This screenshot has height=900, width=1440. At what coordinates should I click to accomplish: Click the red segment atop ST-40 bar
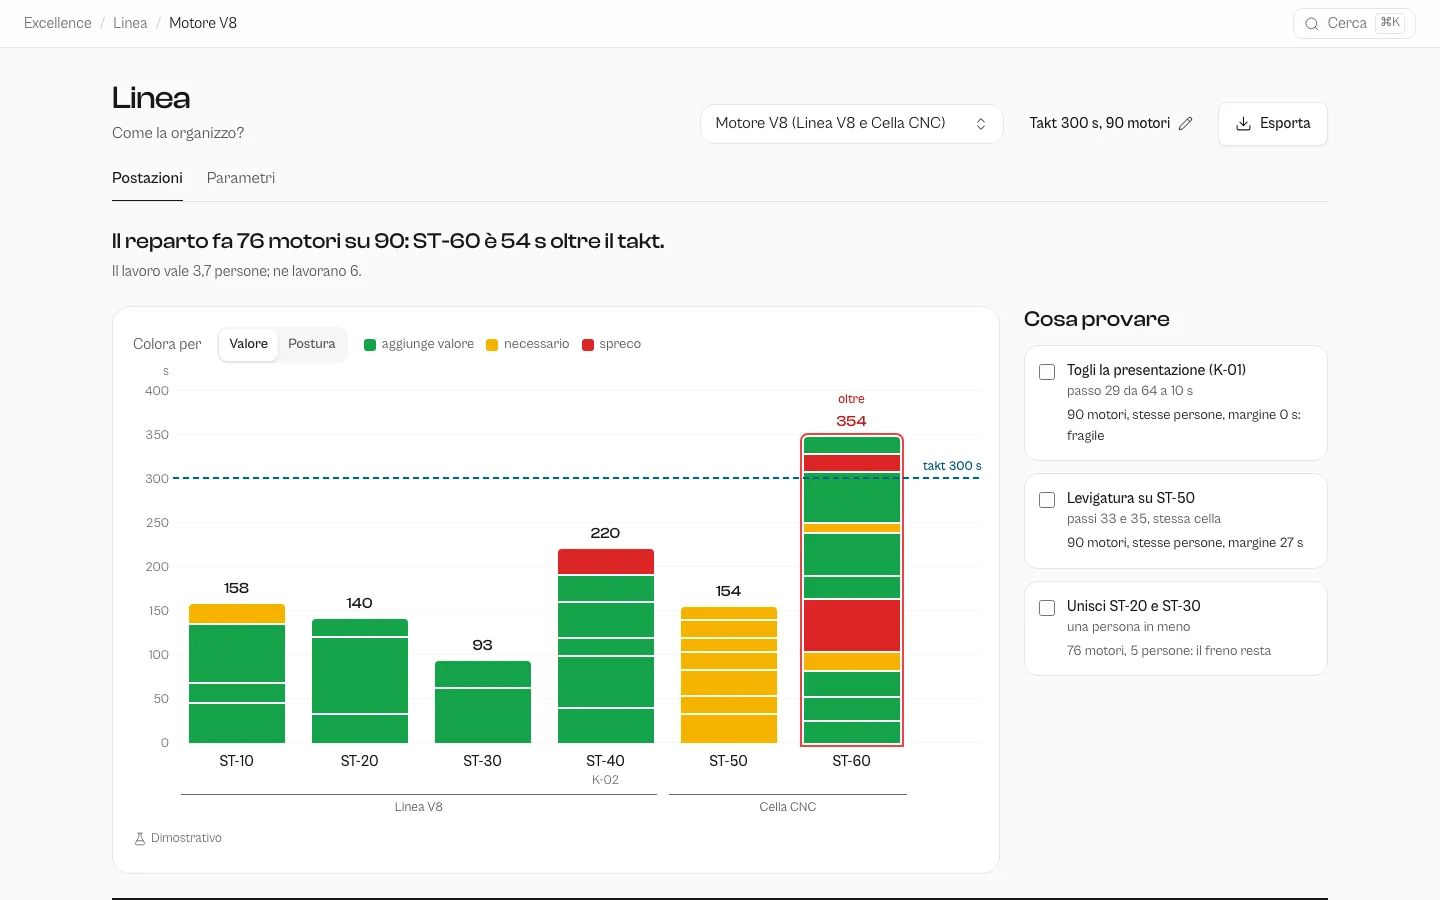(x=606, y=561)
